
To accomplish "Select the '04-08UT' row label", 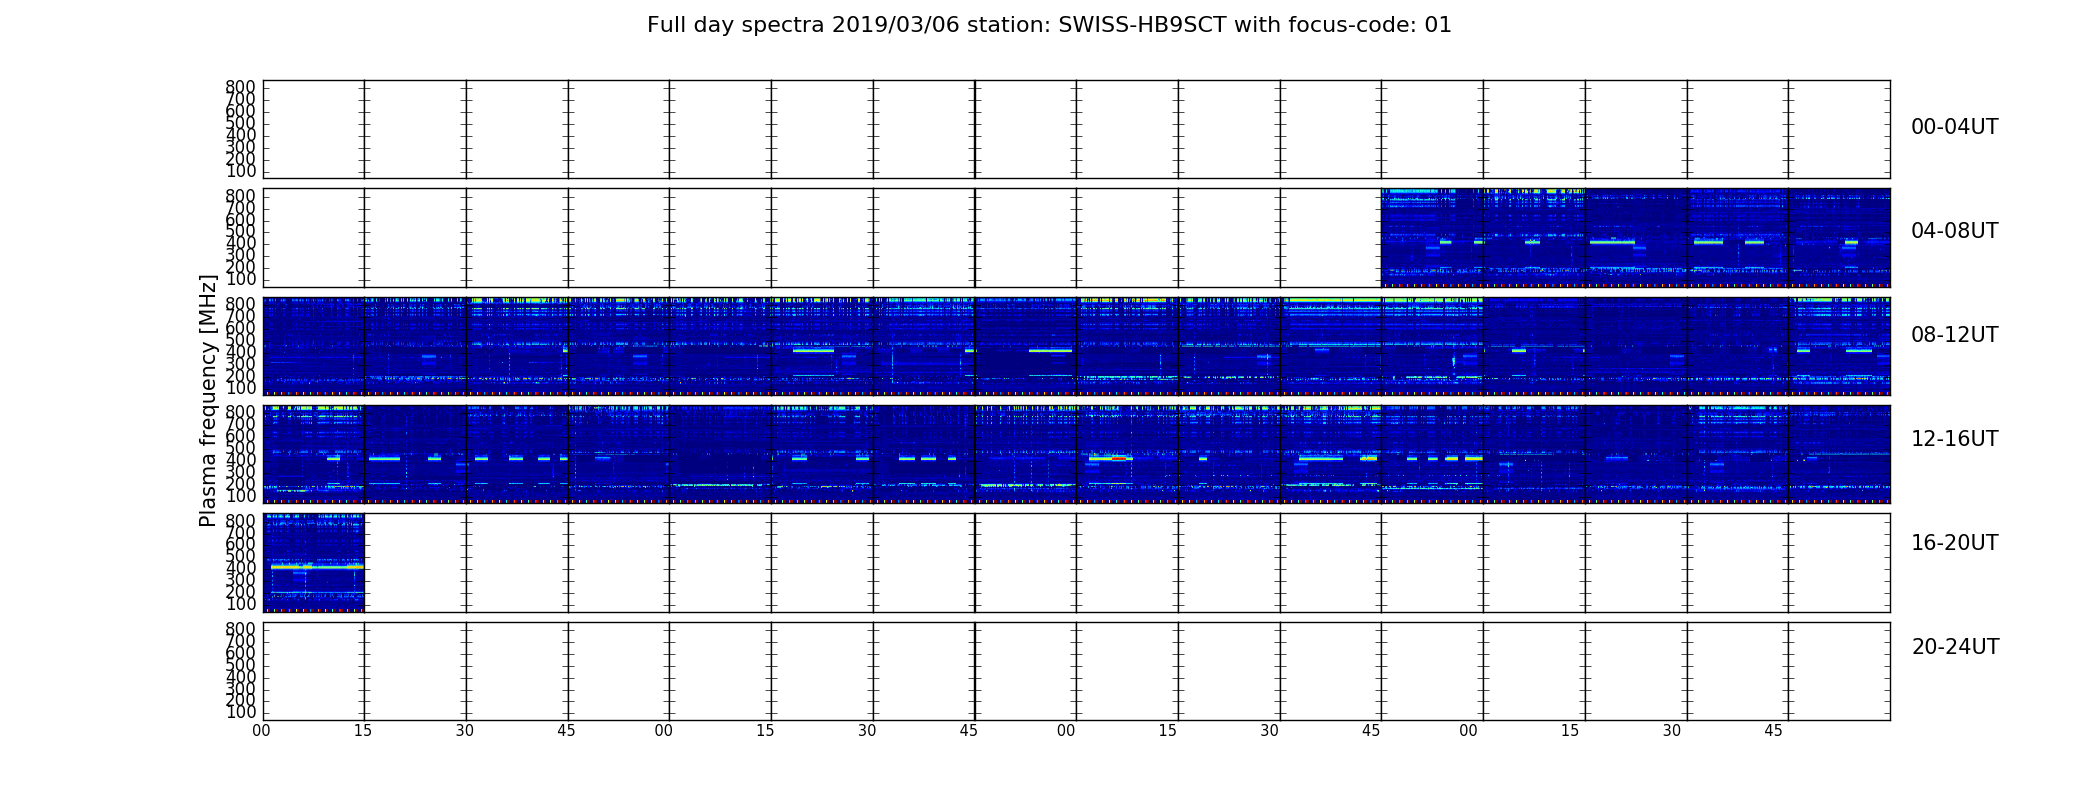I will [1954, 231].
